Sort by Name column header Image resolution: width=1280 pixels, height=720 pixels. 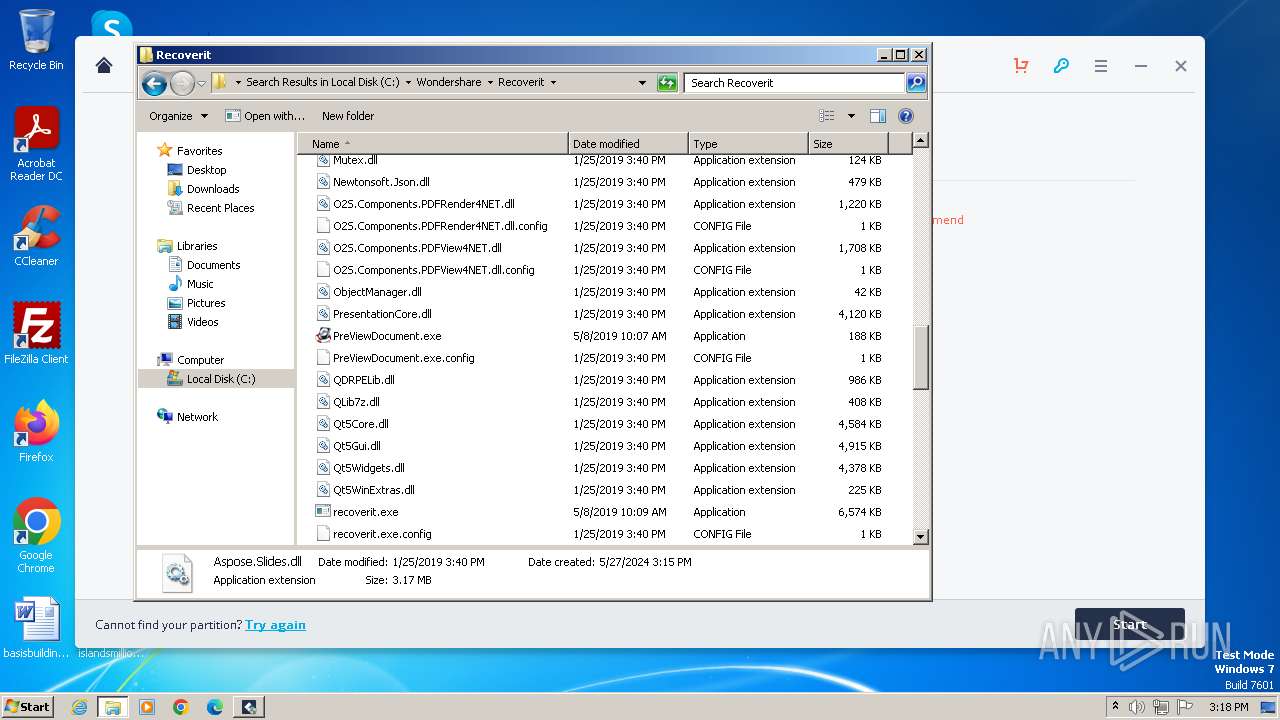[433, 144]
